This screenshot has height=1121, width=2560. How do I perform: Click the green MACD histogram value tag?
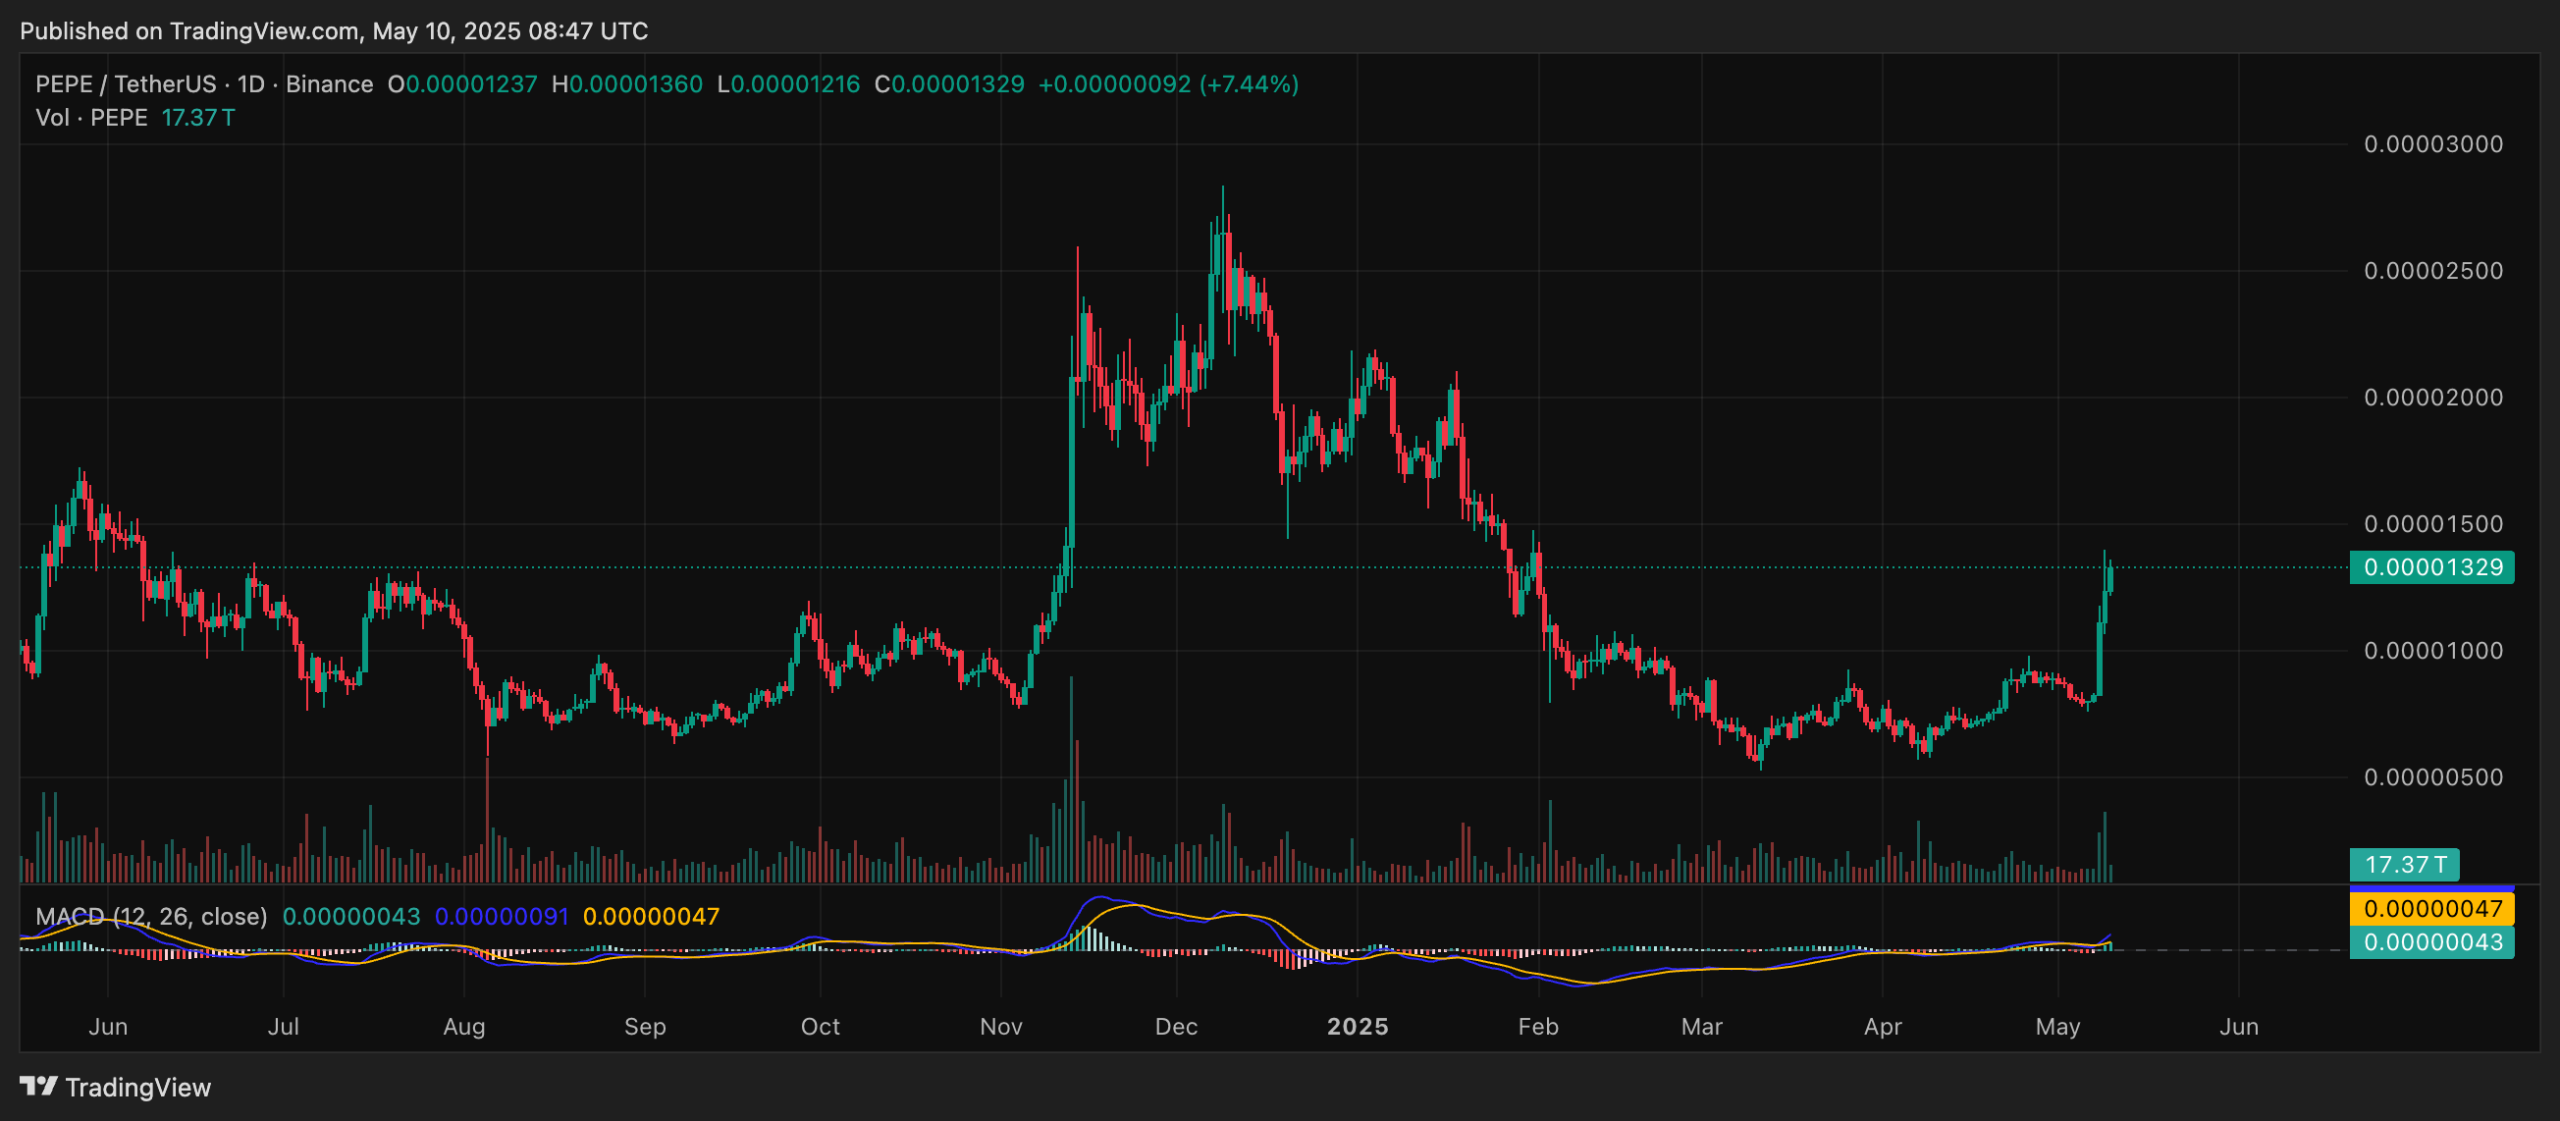coord(2431,942)
